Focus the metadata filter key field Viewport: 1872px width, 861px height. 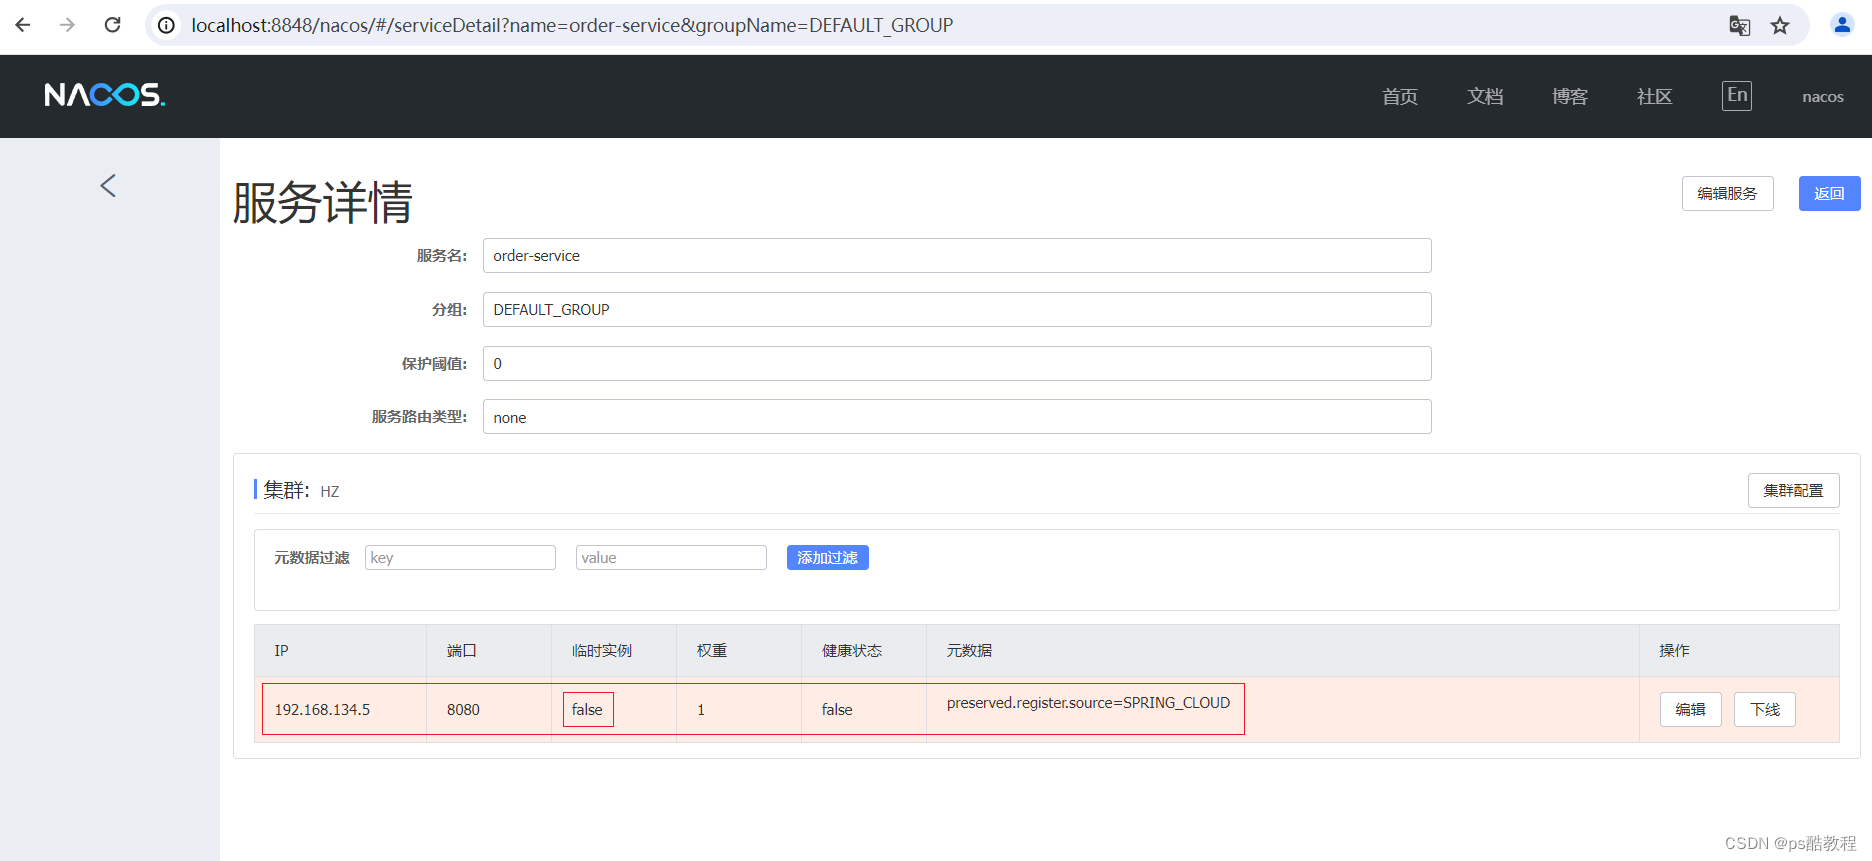click(x=460, y=558)
